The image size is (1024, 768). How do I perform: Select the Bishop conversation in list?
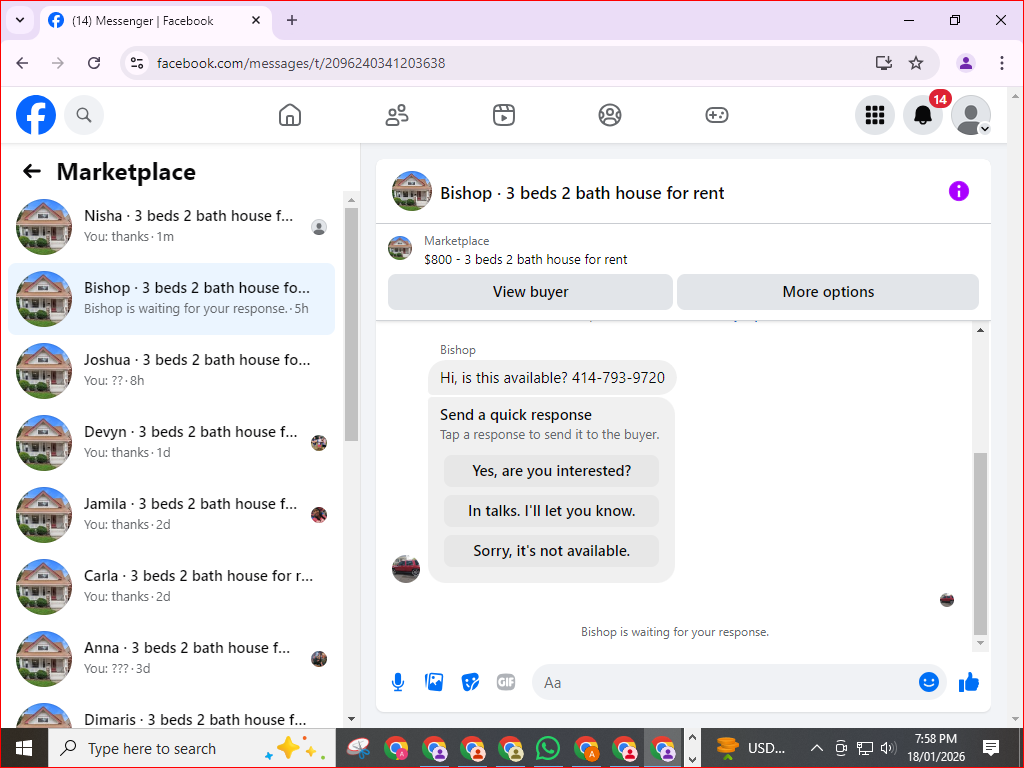point(172,299)
